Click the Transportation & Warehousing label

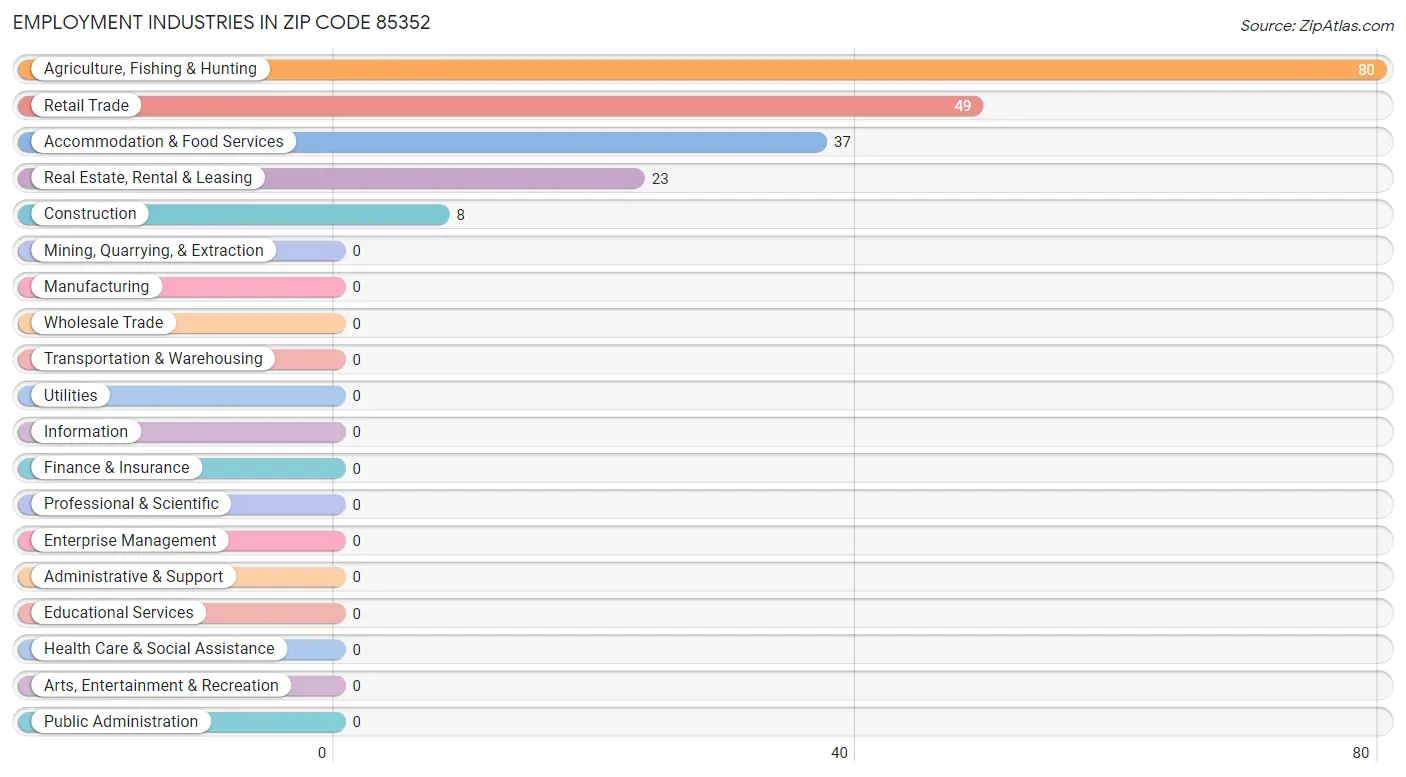coord(153,359)
